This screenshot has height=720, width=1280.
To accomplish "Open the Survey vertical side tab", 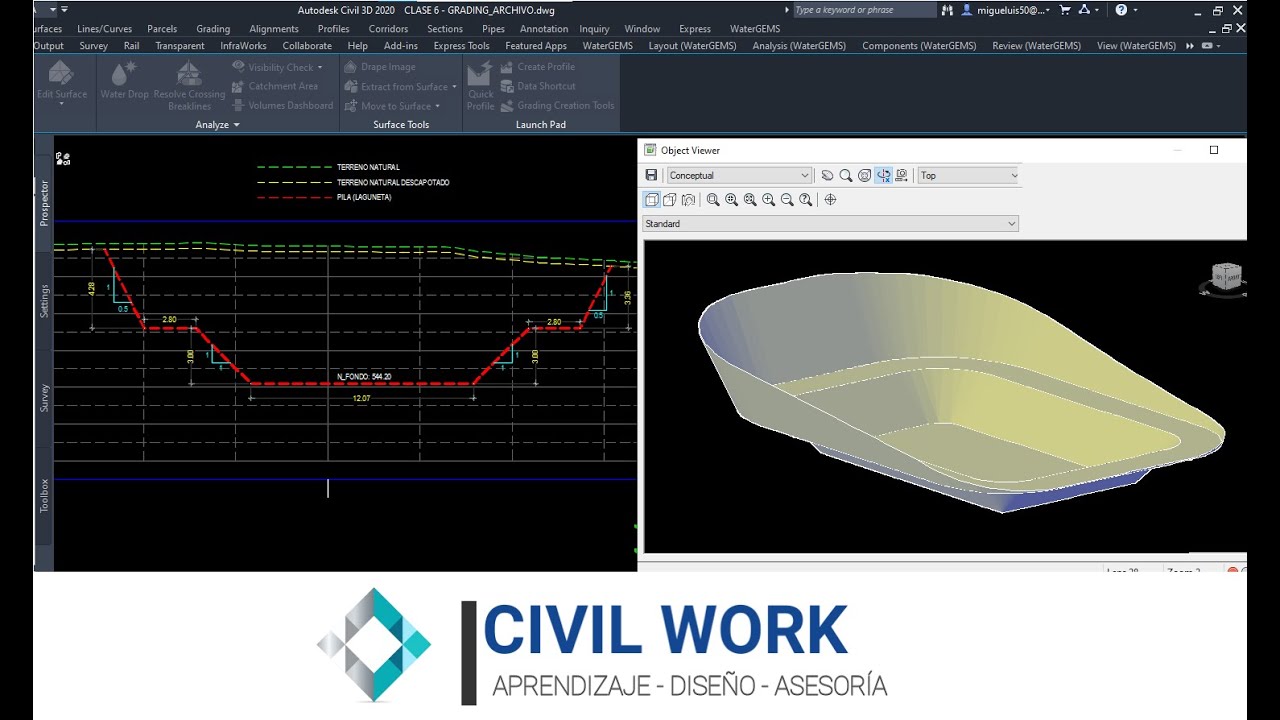I will (x=44, y=398).
